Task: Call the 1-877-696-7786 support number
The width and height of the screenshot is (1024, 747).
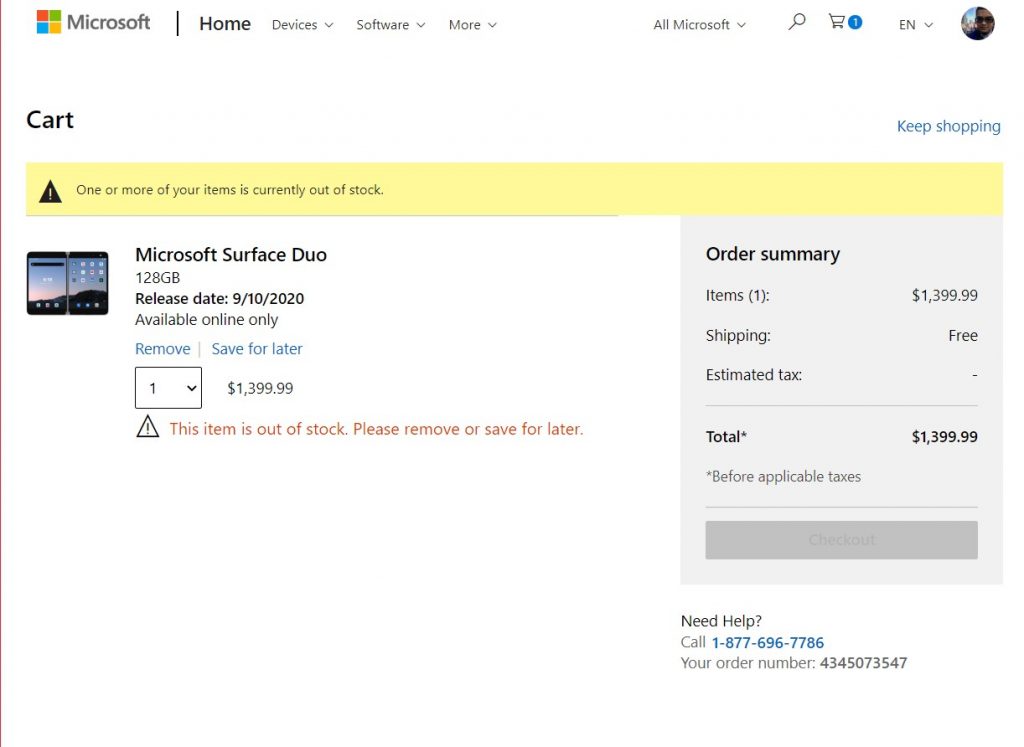Action: 767,643
